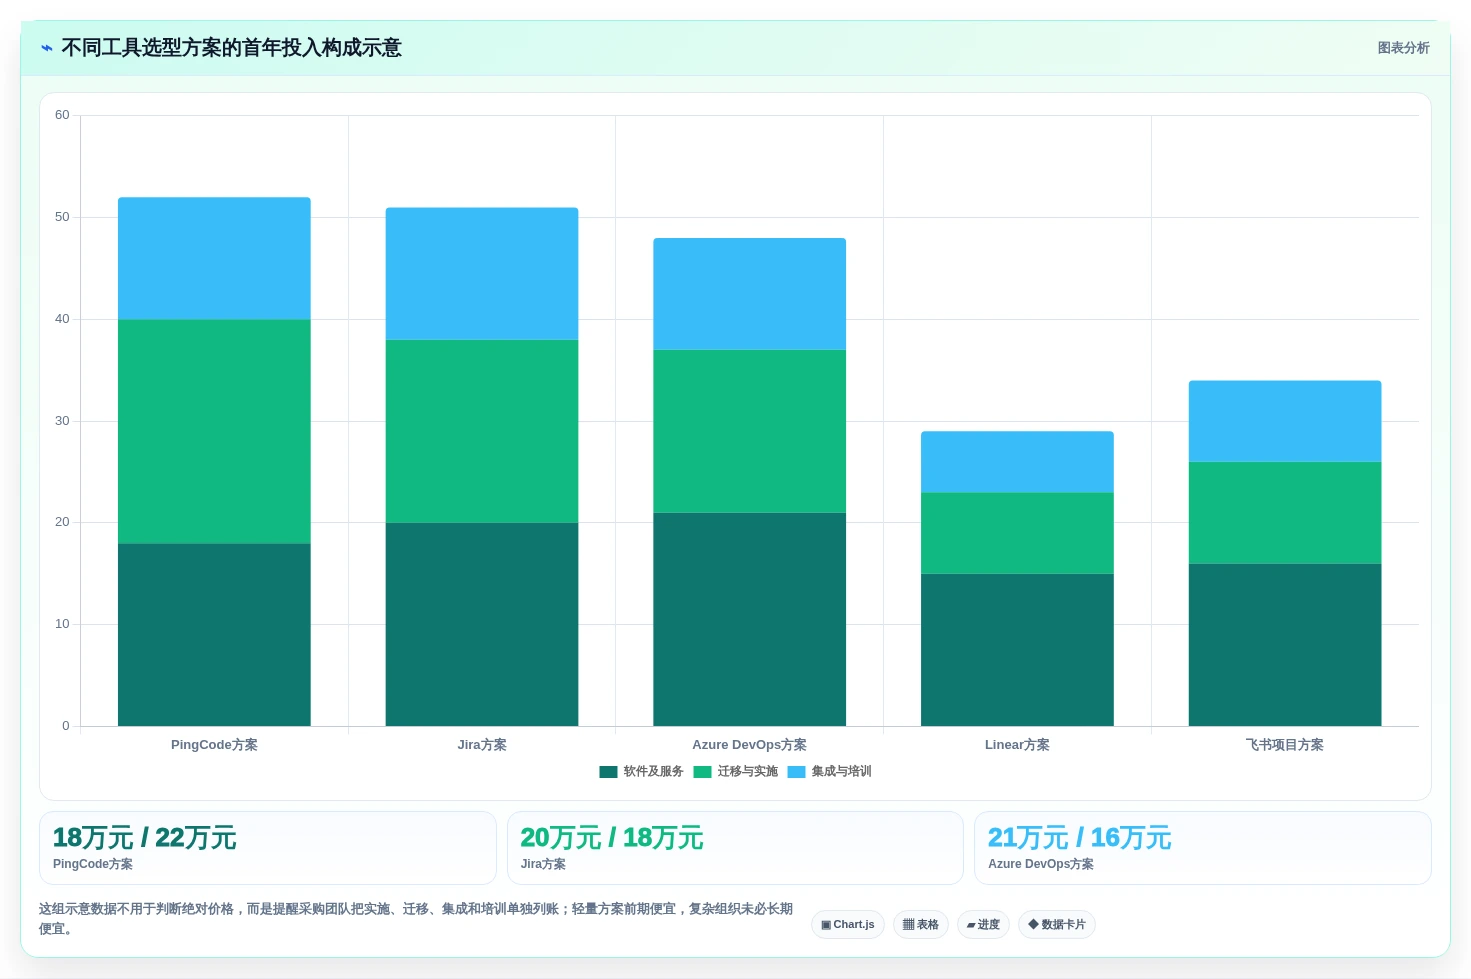
Task: Click the Linear方案 green bar segment
Action: [1017, 533]
